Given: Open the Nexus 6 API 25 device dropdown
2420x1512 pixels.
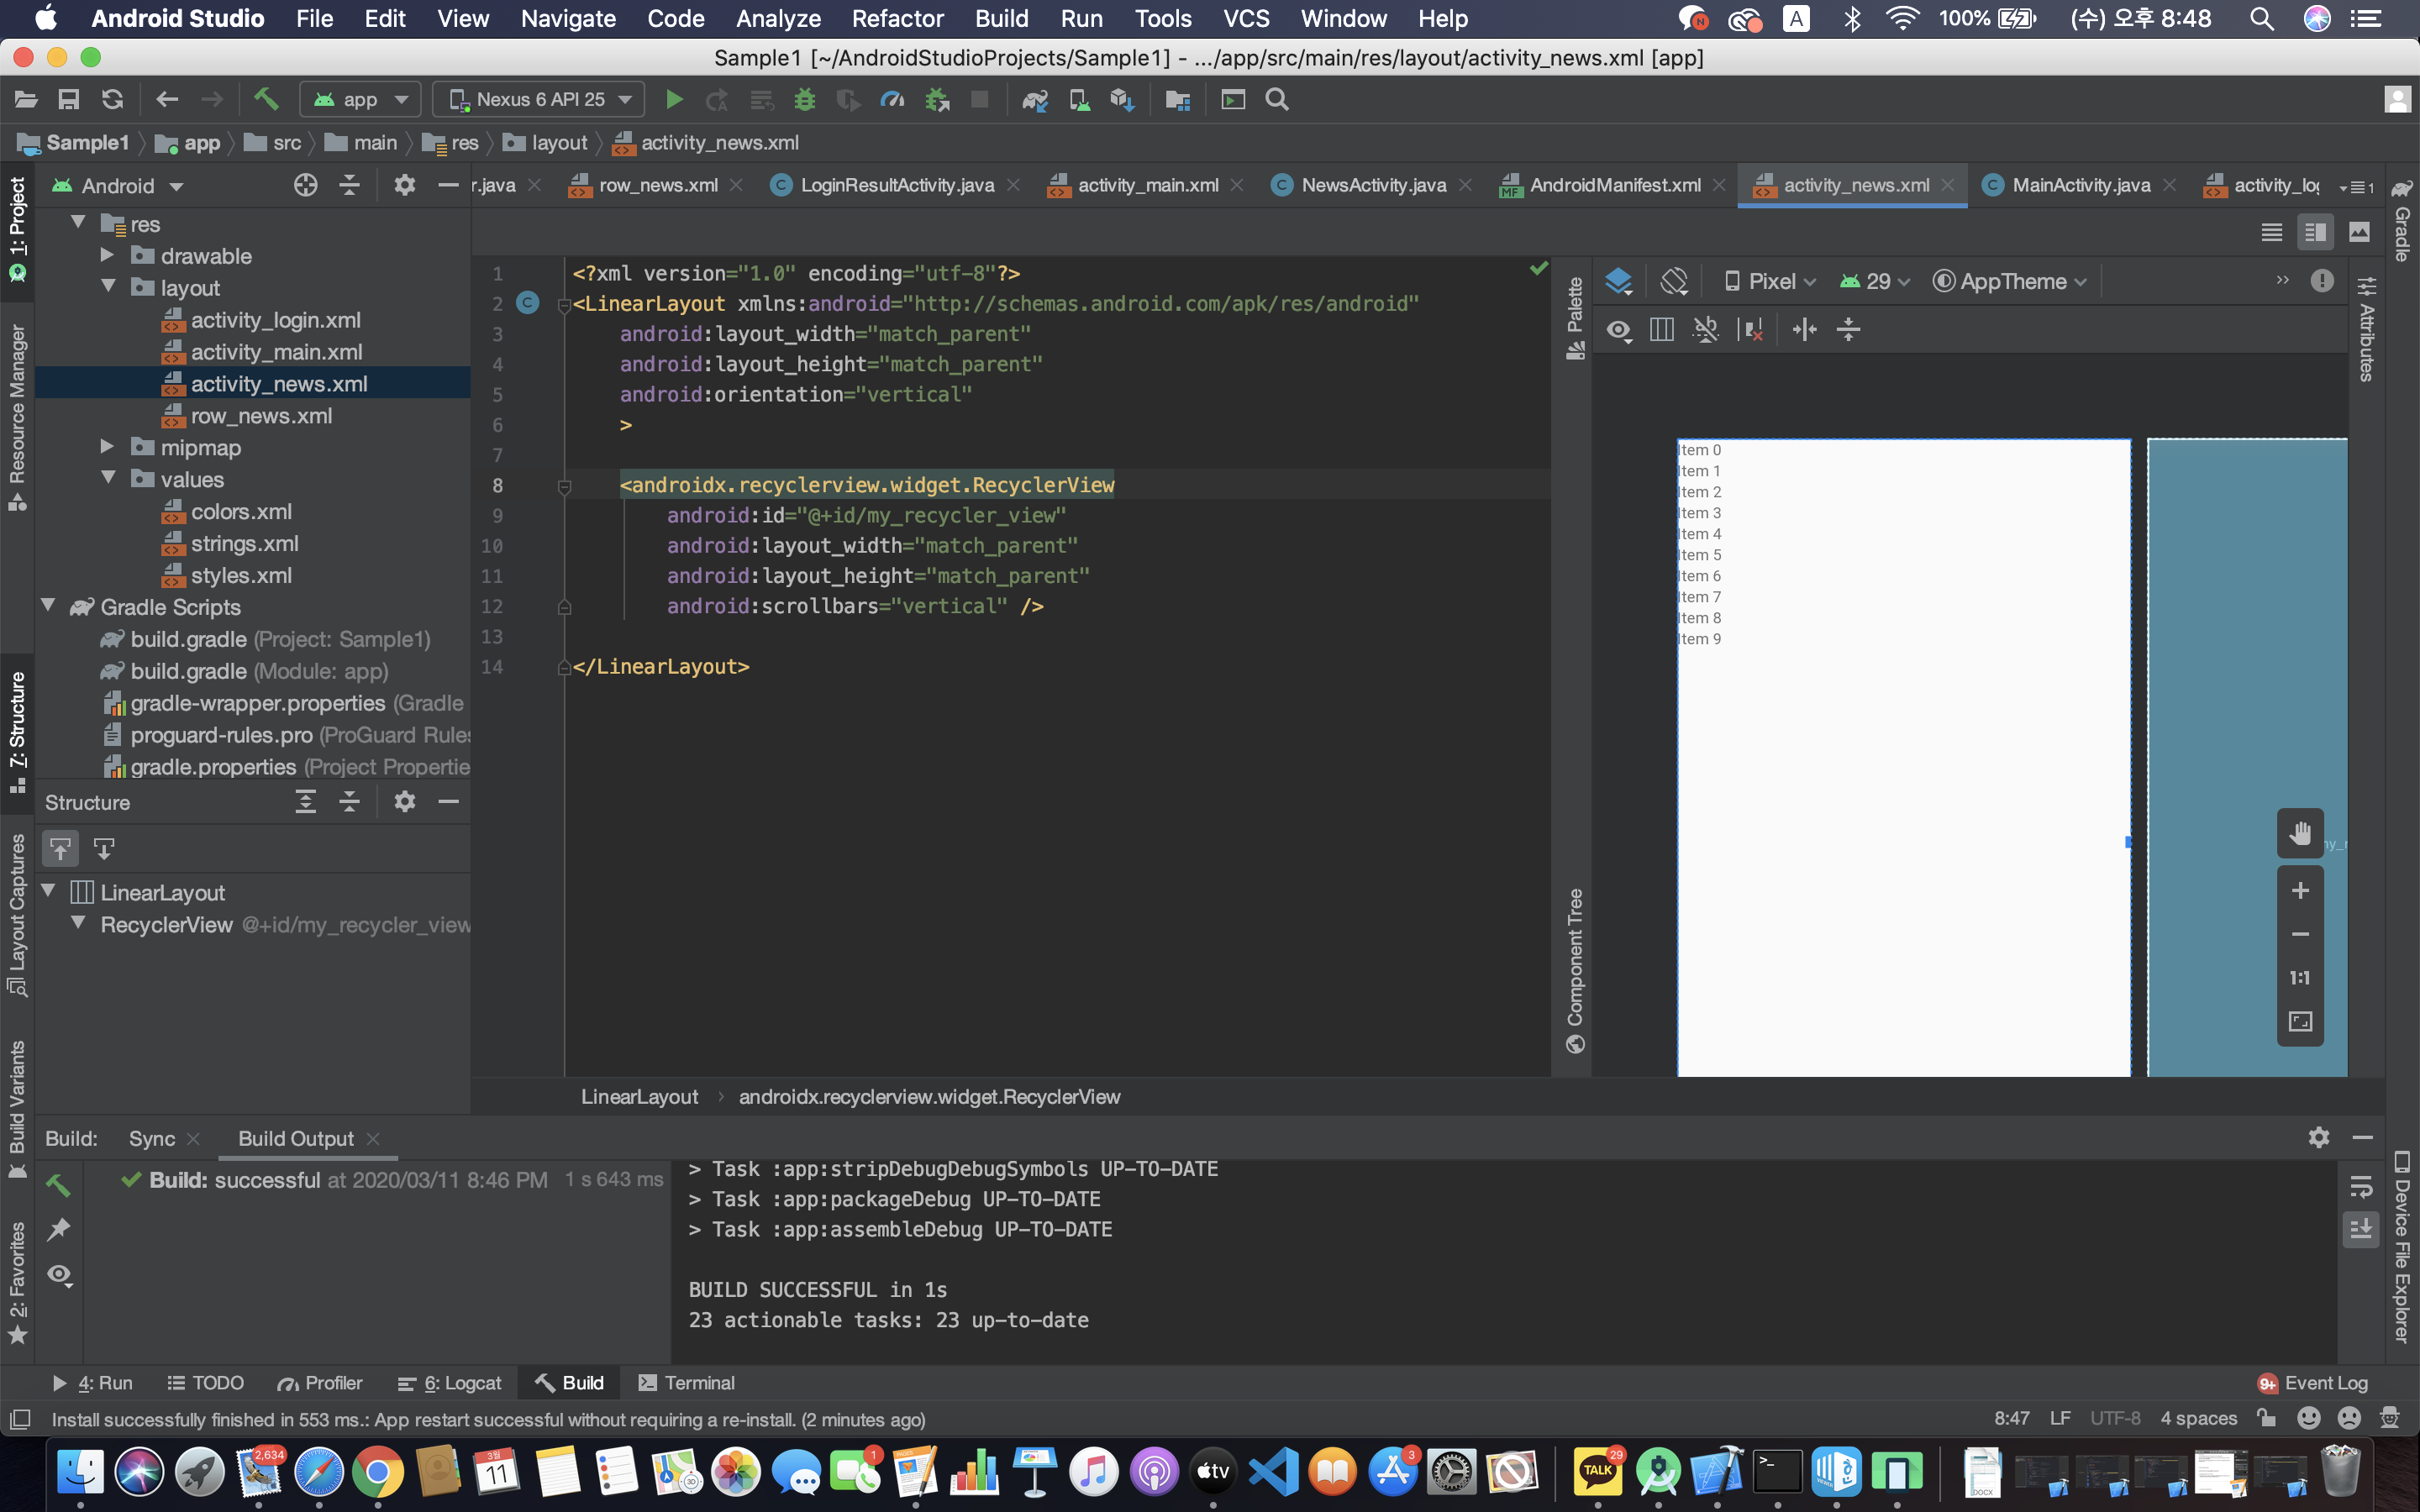Looking at the screenshot, I should point(539,99).
